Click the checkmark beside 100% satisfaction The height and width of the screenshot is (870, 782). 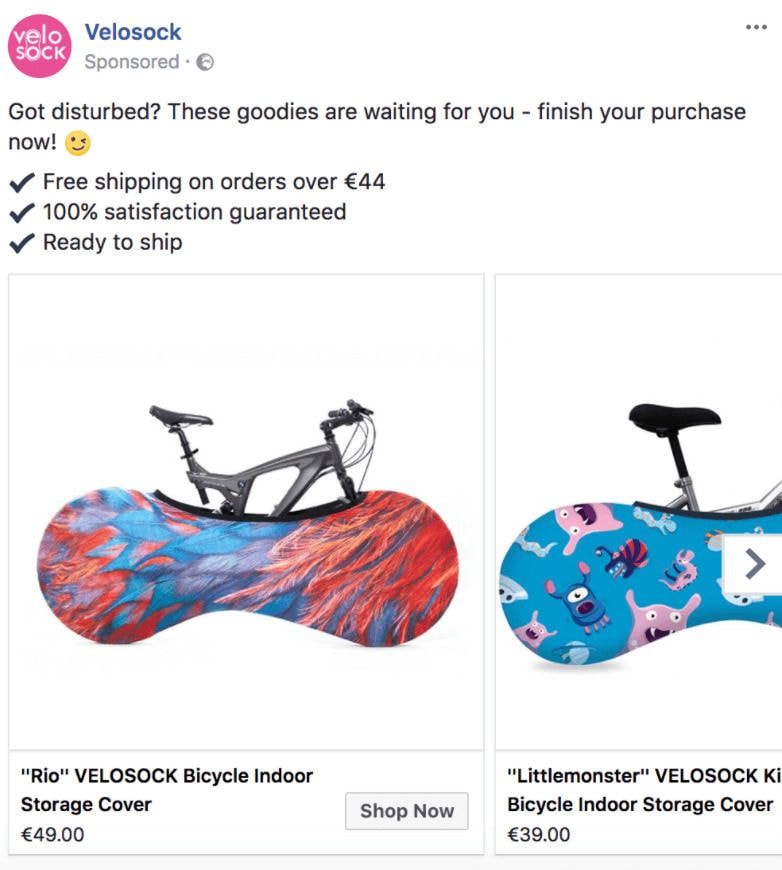coord(22,212)
